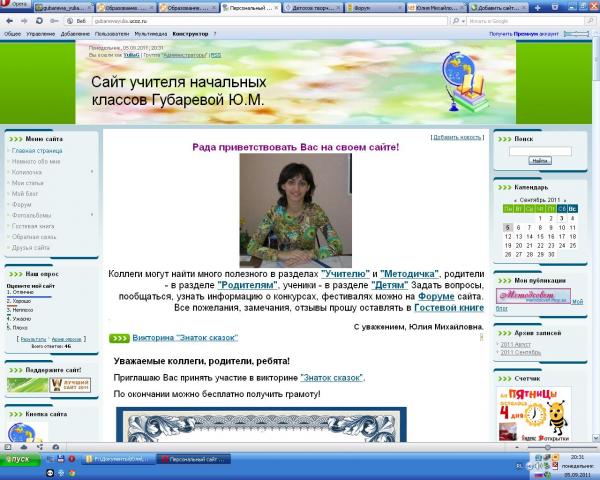Select calendar day 3
Viewport: 600px width, 480px height.
(x=561, y=218)
